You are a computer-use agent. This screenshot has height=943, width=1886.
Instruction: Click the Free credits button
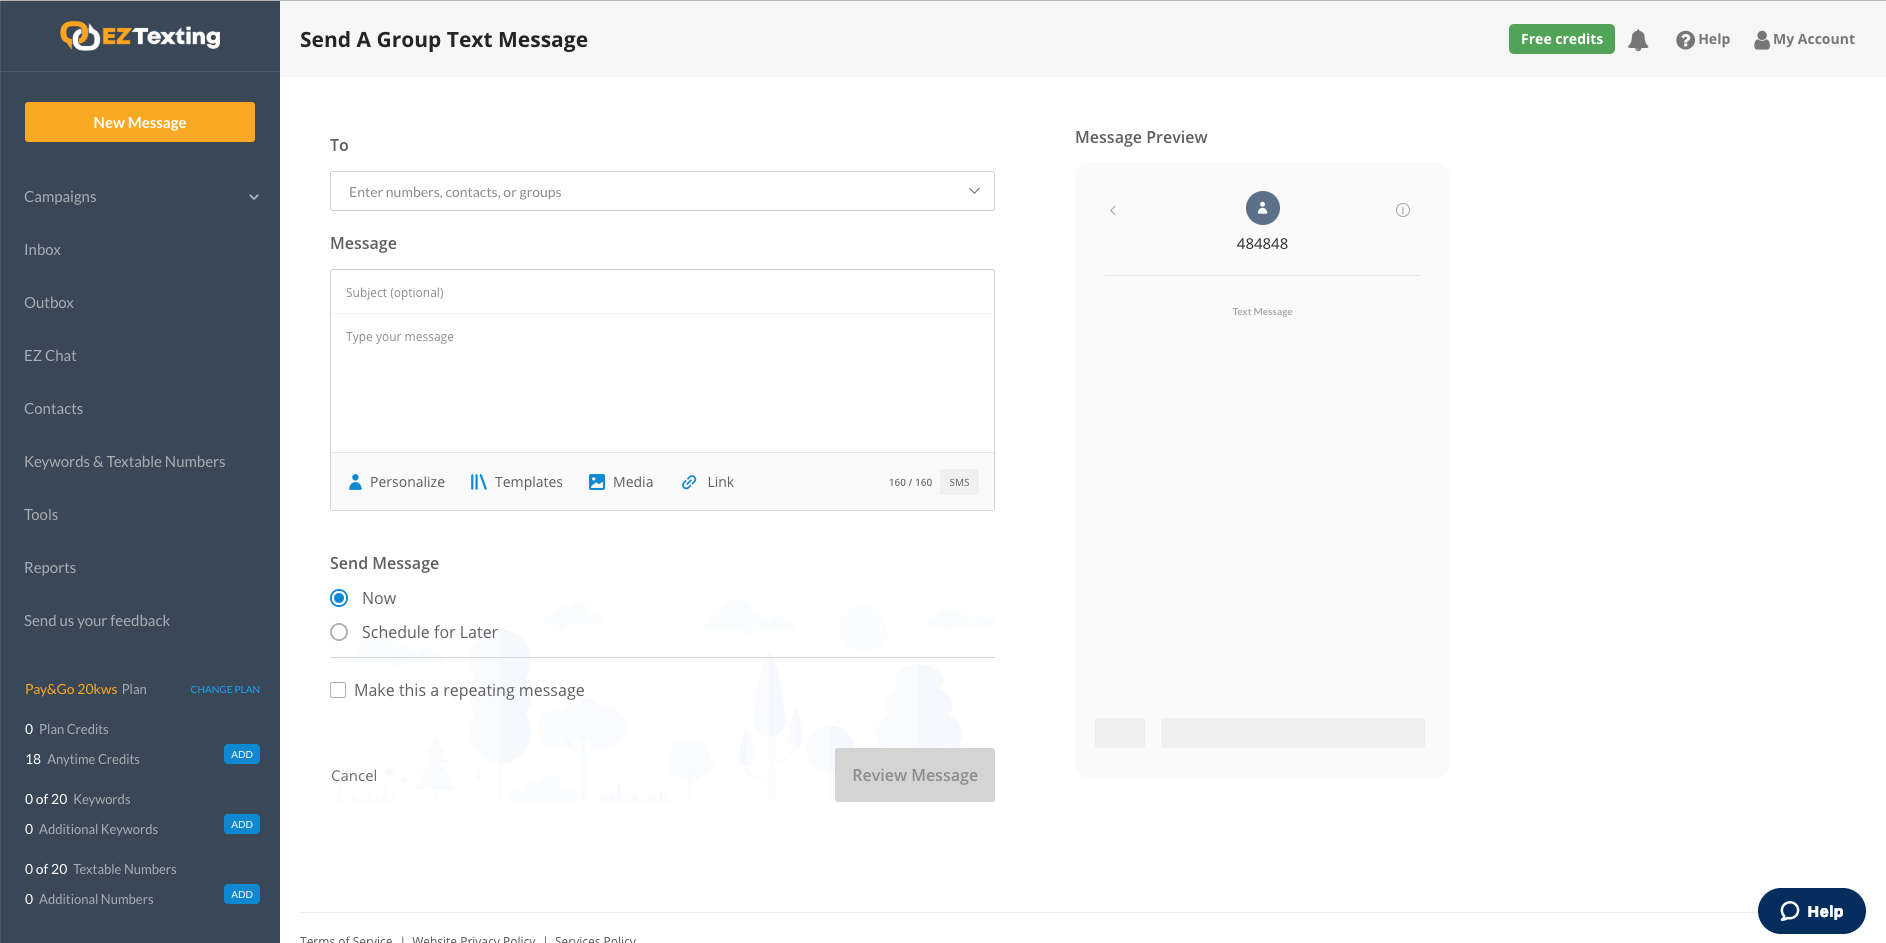(x=1562, y=39)
